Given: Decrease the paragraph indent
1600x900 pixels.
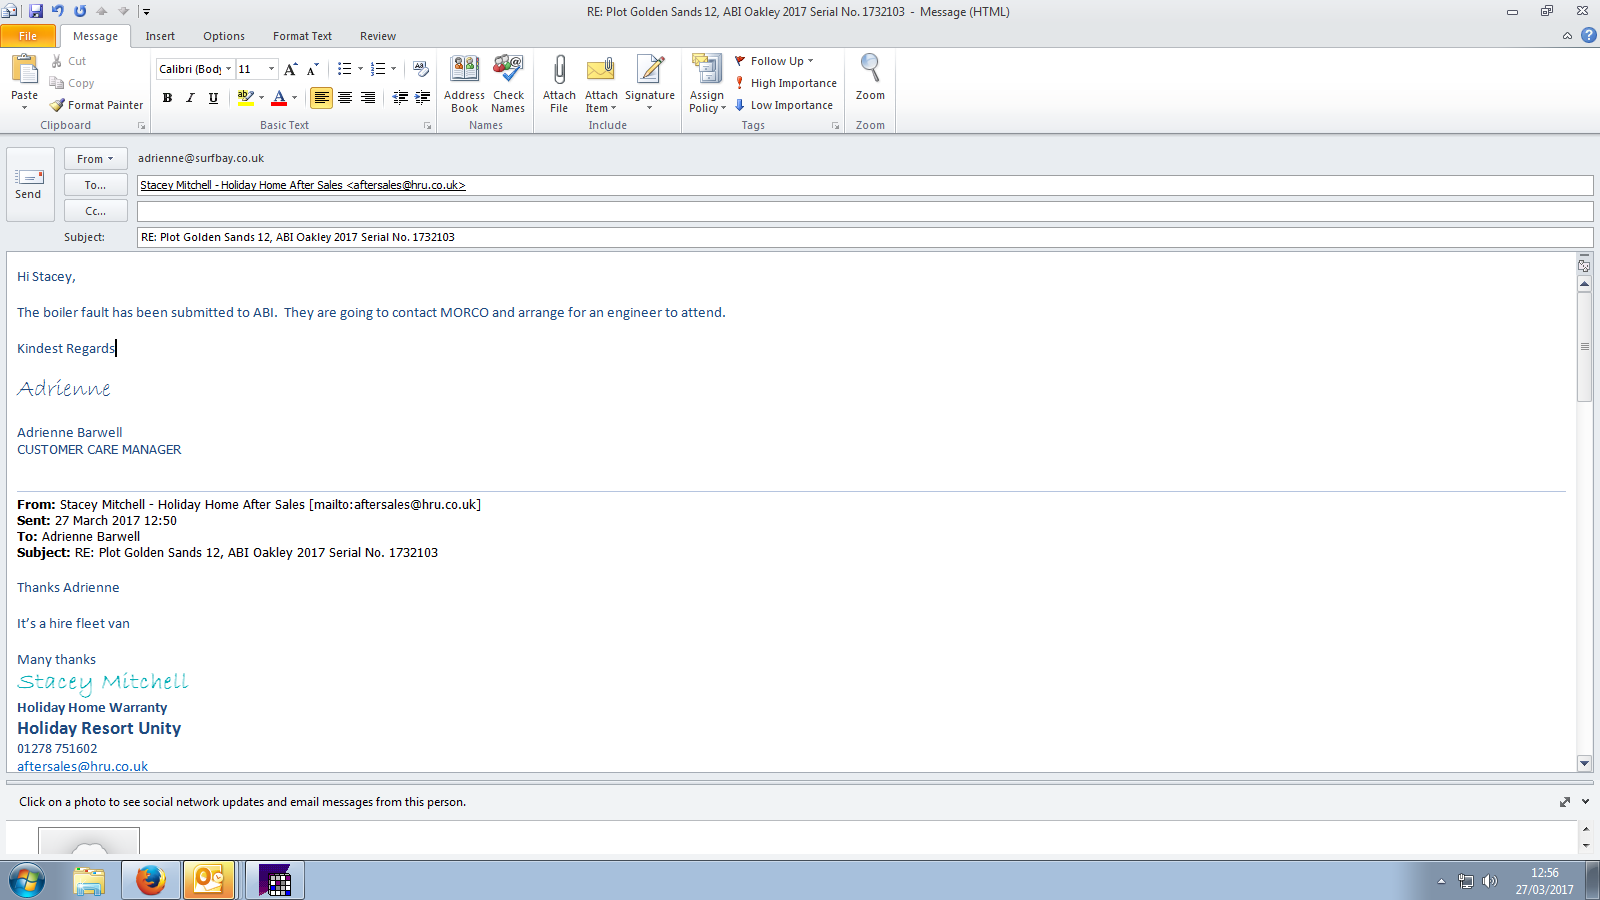Looking at the screenshot, I should 400,97.
